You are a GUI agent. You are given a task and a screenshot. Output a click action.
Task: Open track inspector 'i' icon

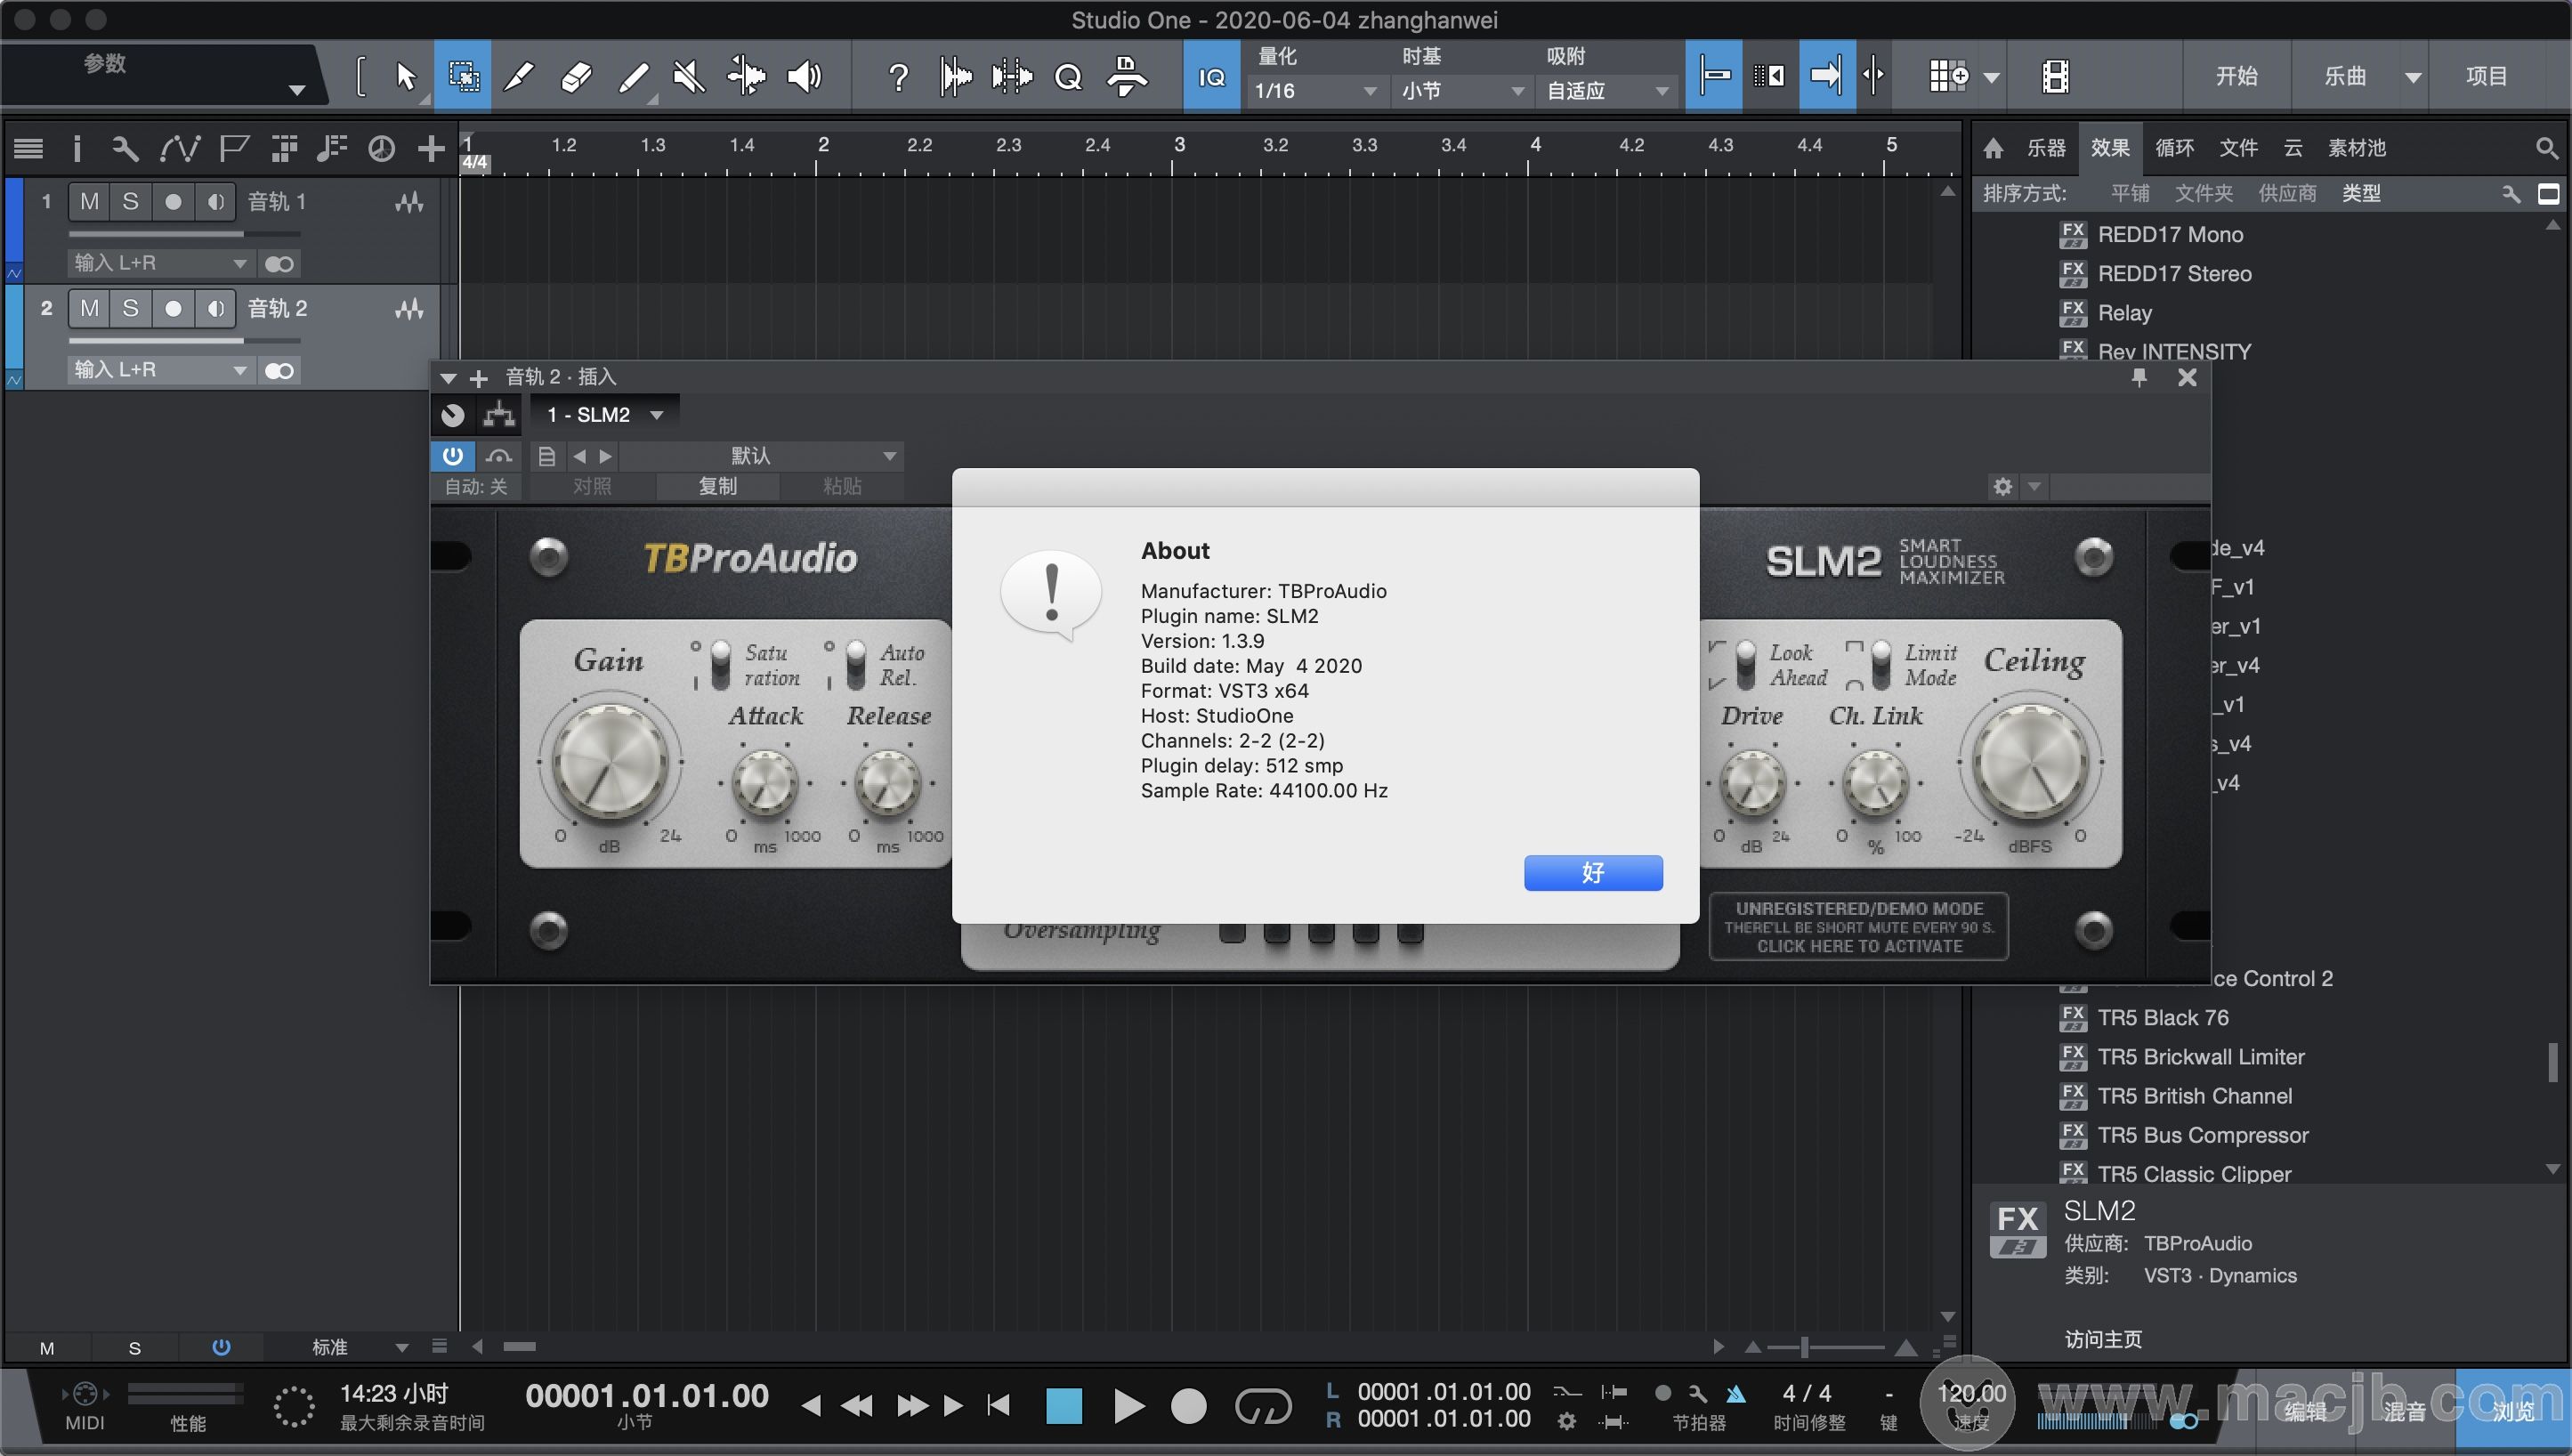coord(77,149)
